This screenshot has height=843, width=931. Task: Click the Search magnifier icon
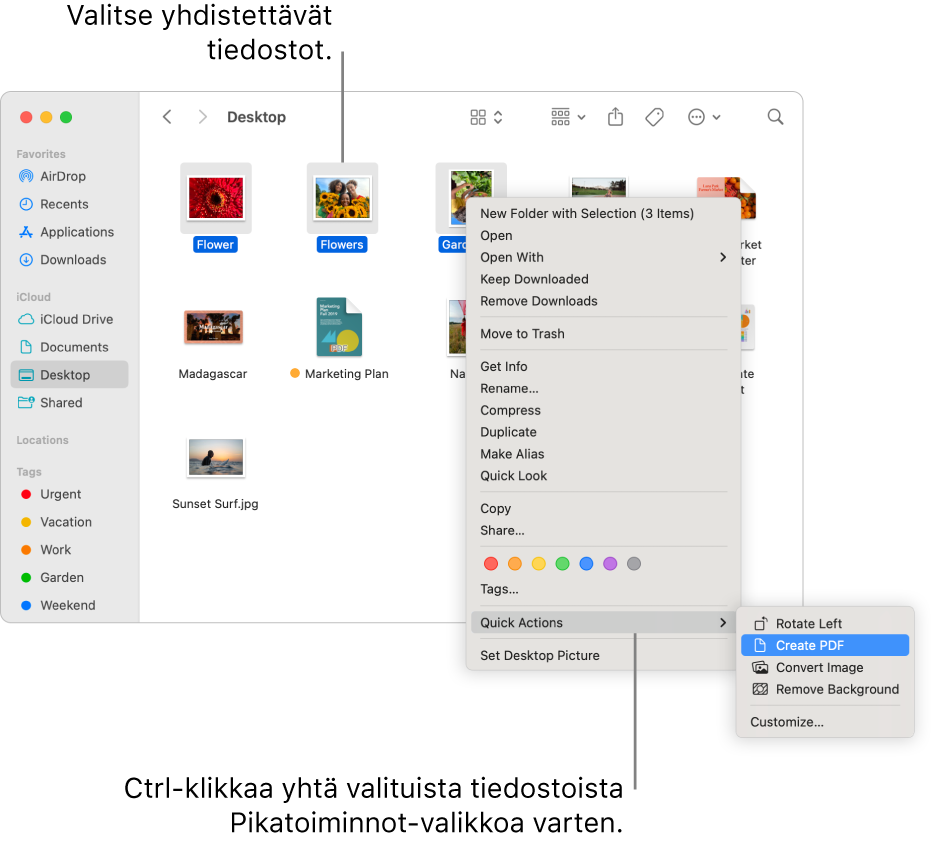click(x=775, y=117)
